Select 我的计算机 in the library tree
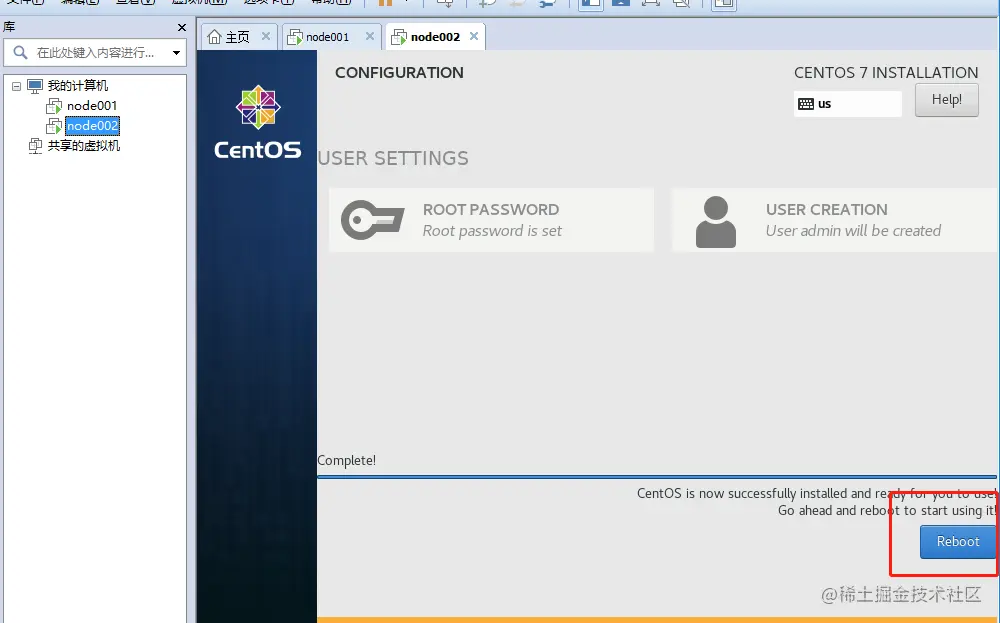 pyautogui.click(x=78, y=85)
